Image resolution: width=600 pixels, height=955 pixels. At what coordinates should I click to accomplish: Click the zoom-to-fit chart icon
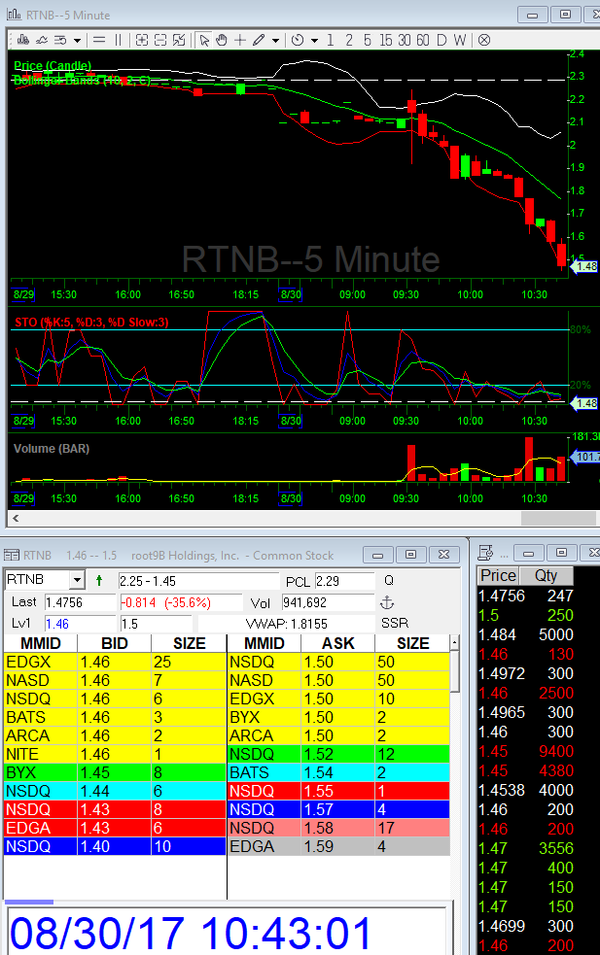coord(179,40)
